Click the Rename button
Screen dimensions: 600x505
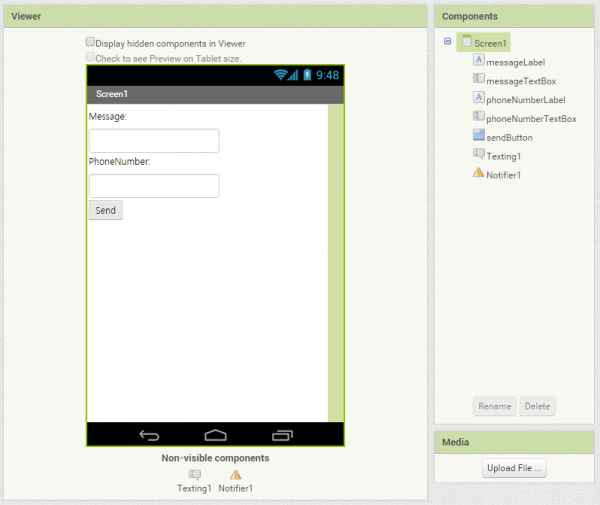[x=495, y=406]
